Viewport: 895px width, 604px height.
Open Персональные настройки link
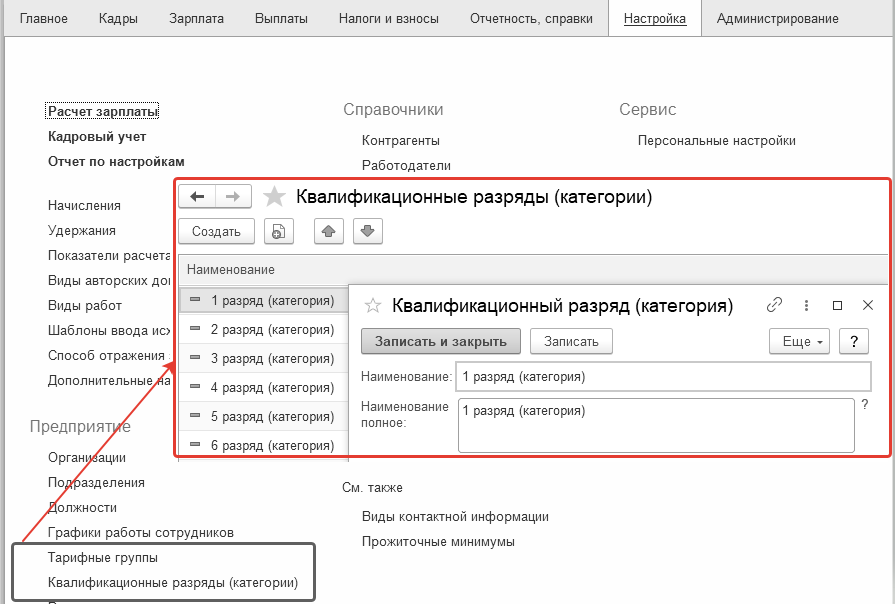tap(716, 140)
